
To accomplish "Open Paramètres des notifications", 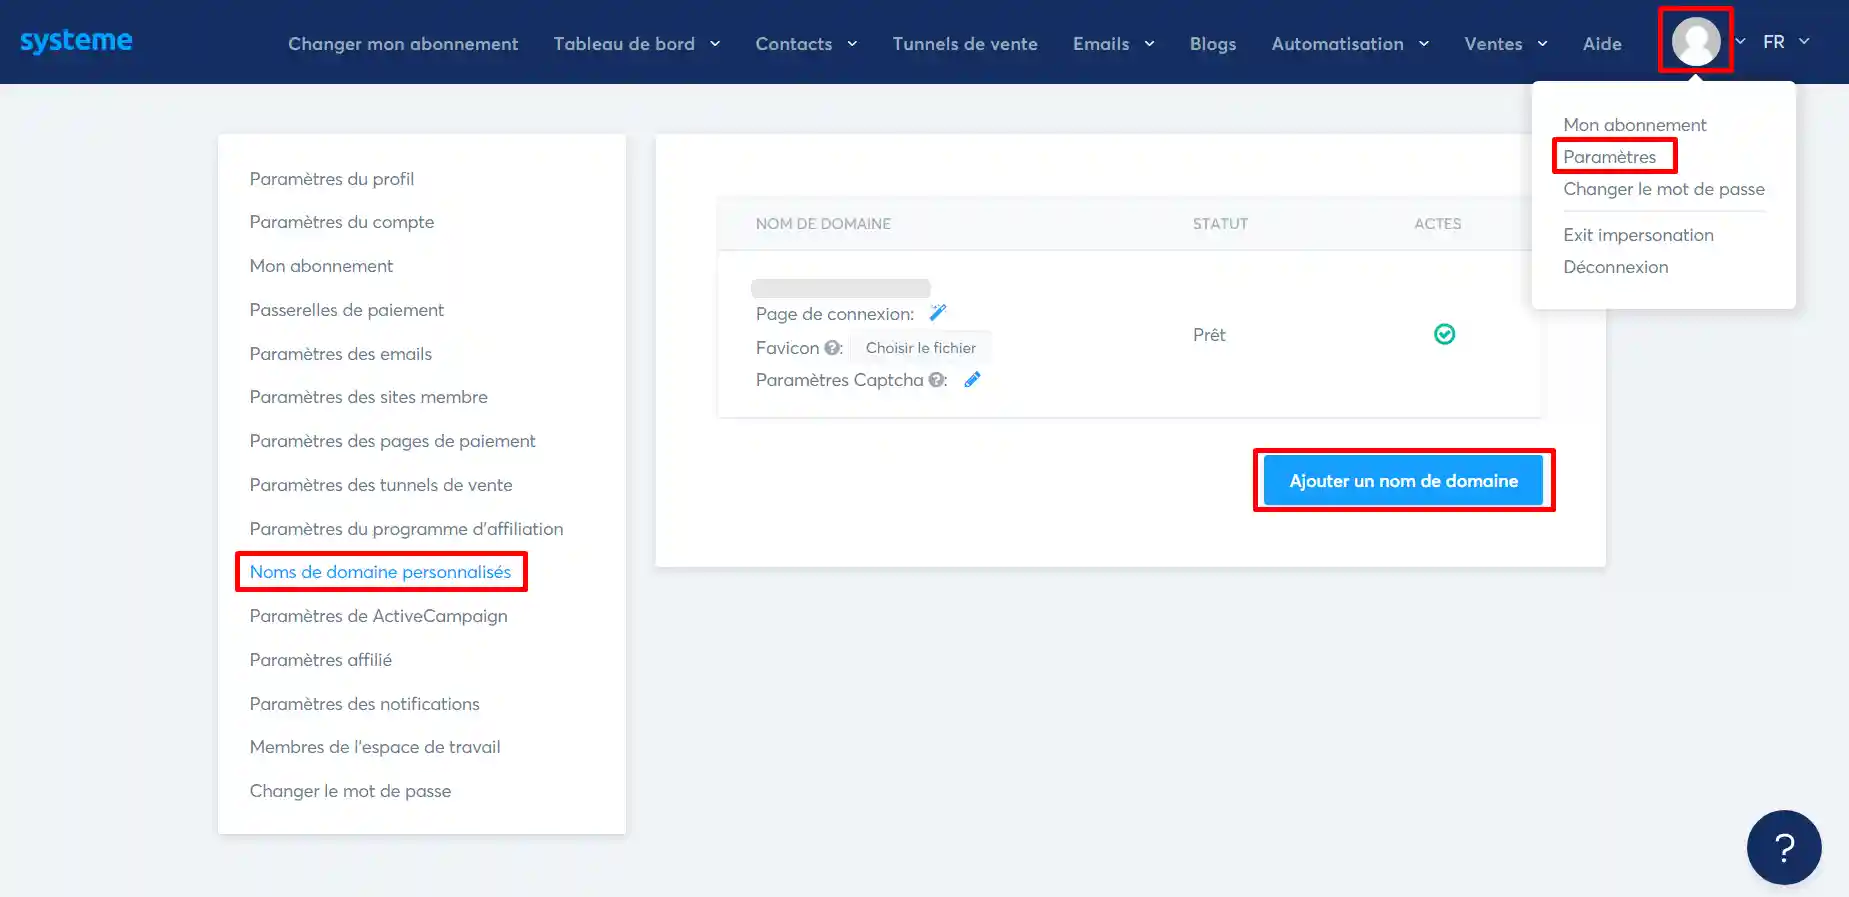I will [x=365, y=704].
